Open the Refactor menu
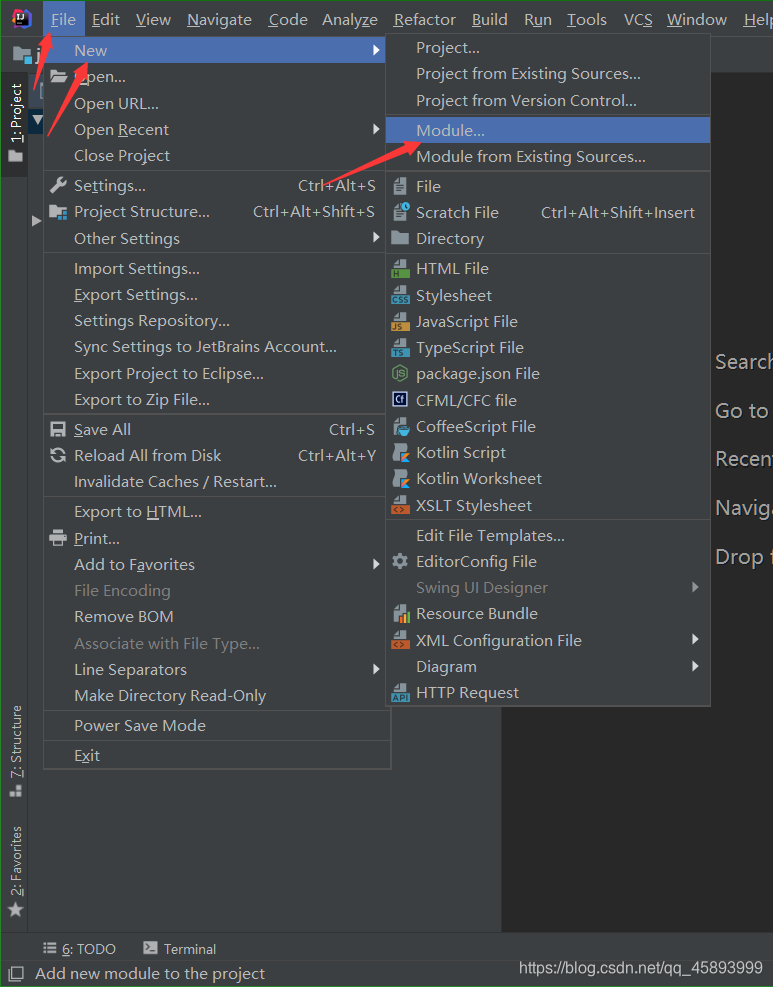773x987 pixels. point(424,20)
